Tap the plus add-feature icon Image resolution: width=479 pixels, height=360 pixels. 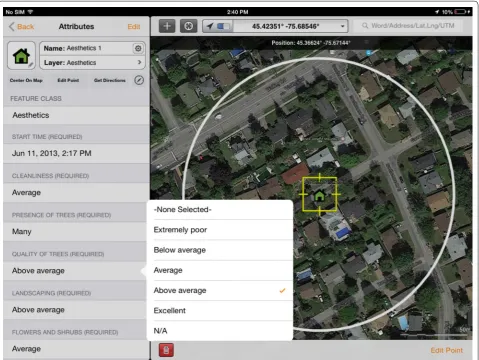tap(167, 26)
